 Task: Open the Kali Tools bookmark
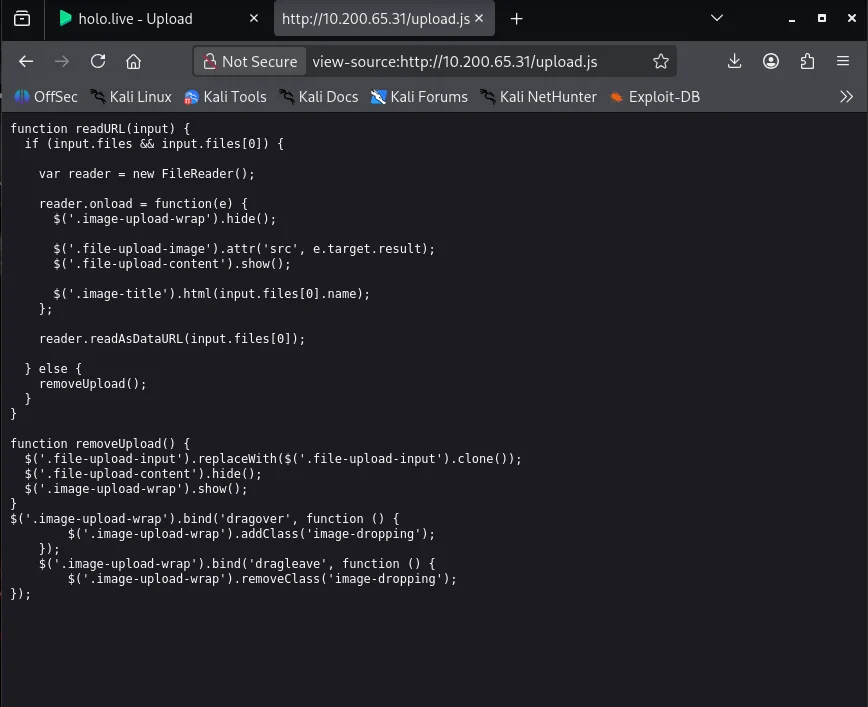pyautogui.click(x=225, y=97)
